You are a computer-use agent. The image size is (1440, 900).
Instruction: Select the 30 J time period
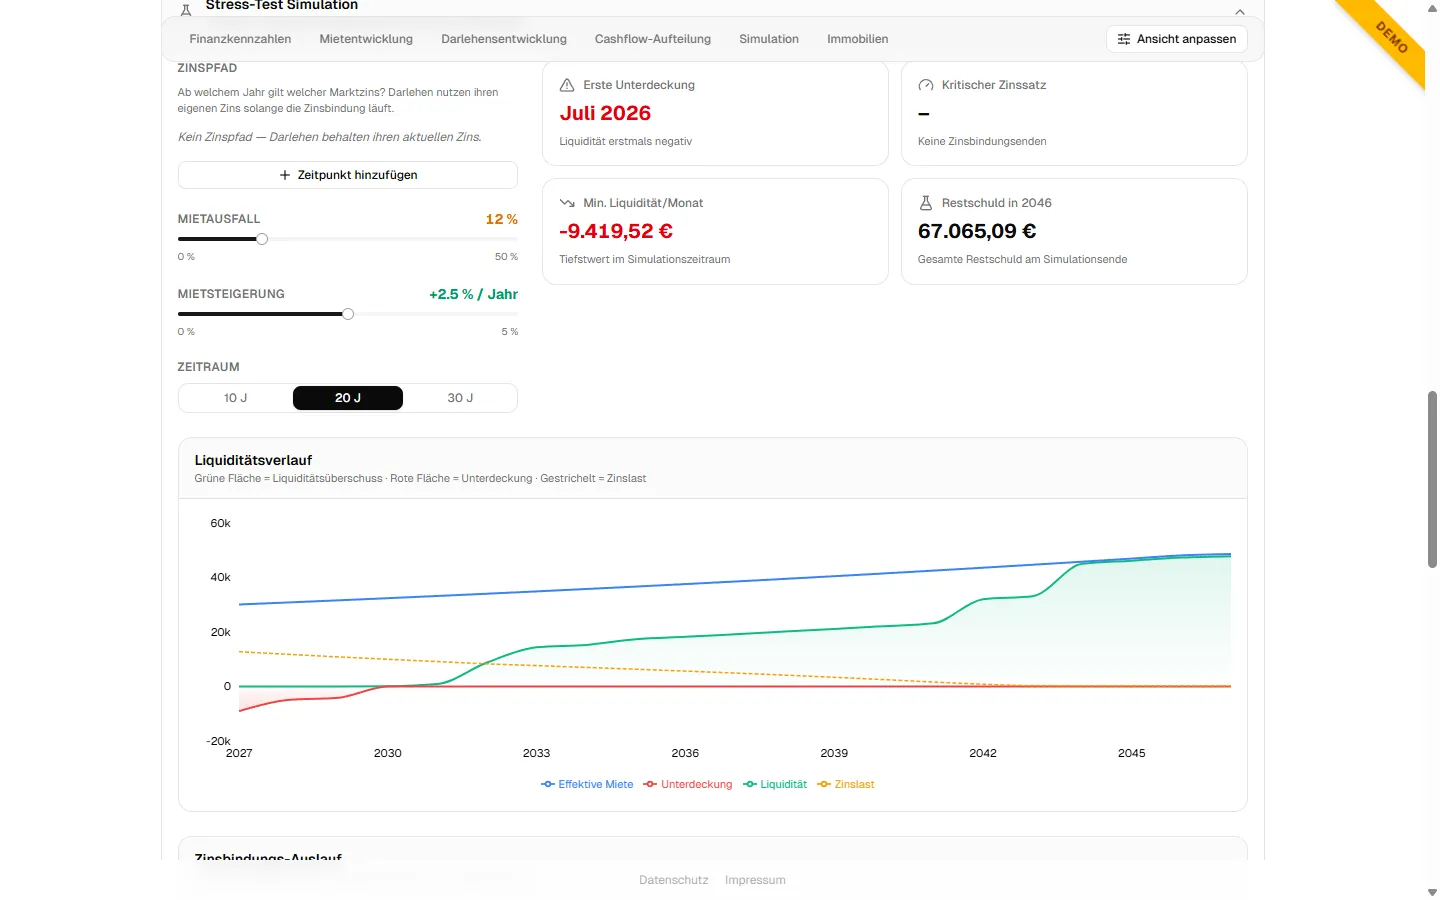click(x=460, y=398)
